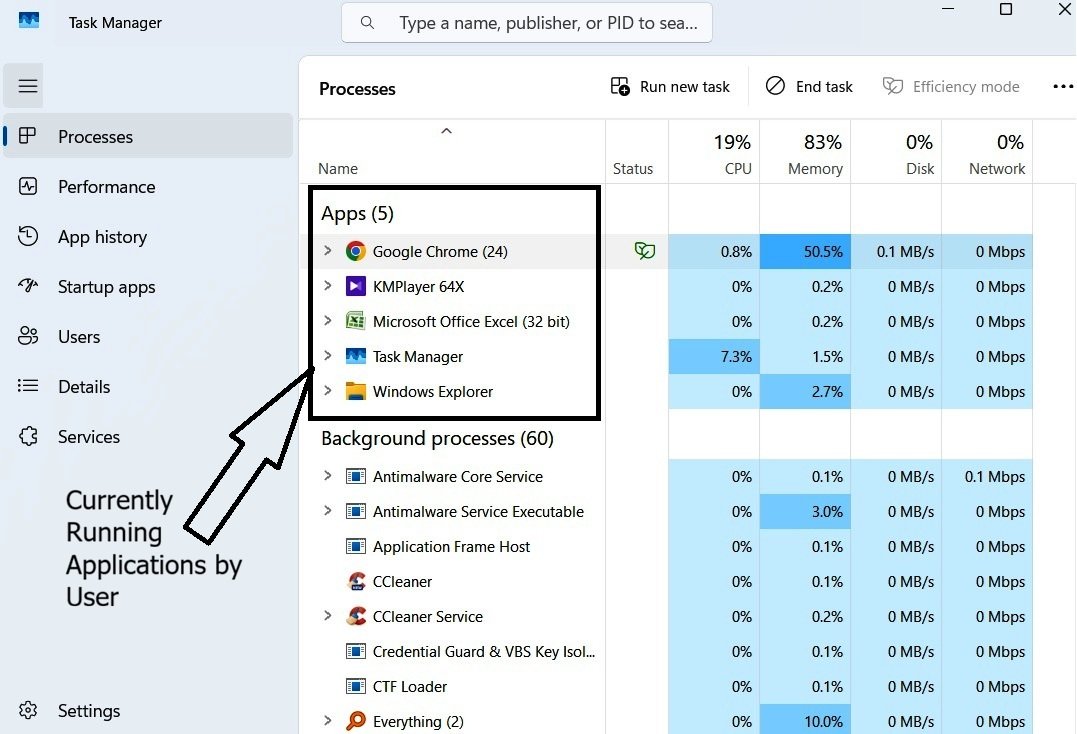The width and height of the screenshot is (1077, 734).
Task: Click the Application Frame Host icon
Action: click(x=356, y=547)
